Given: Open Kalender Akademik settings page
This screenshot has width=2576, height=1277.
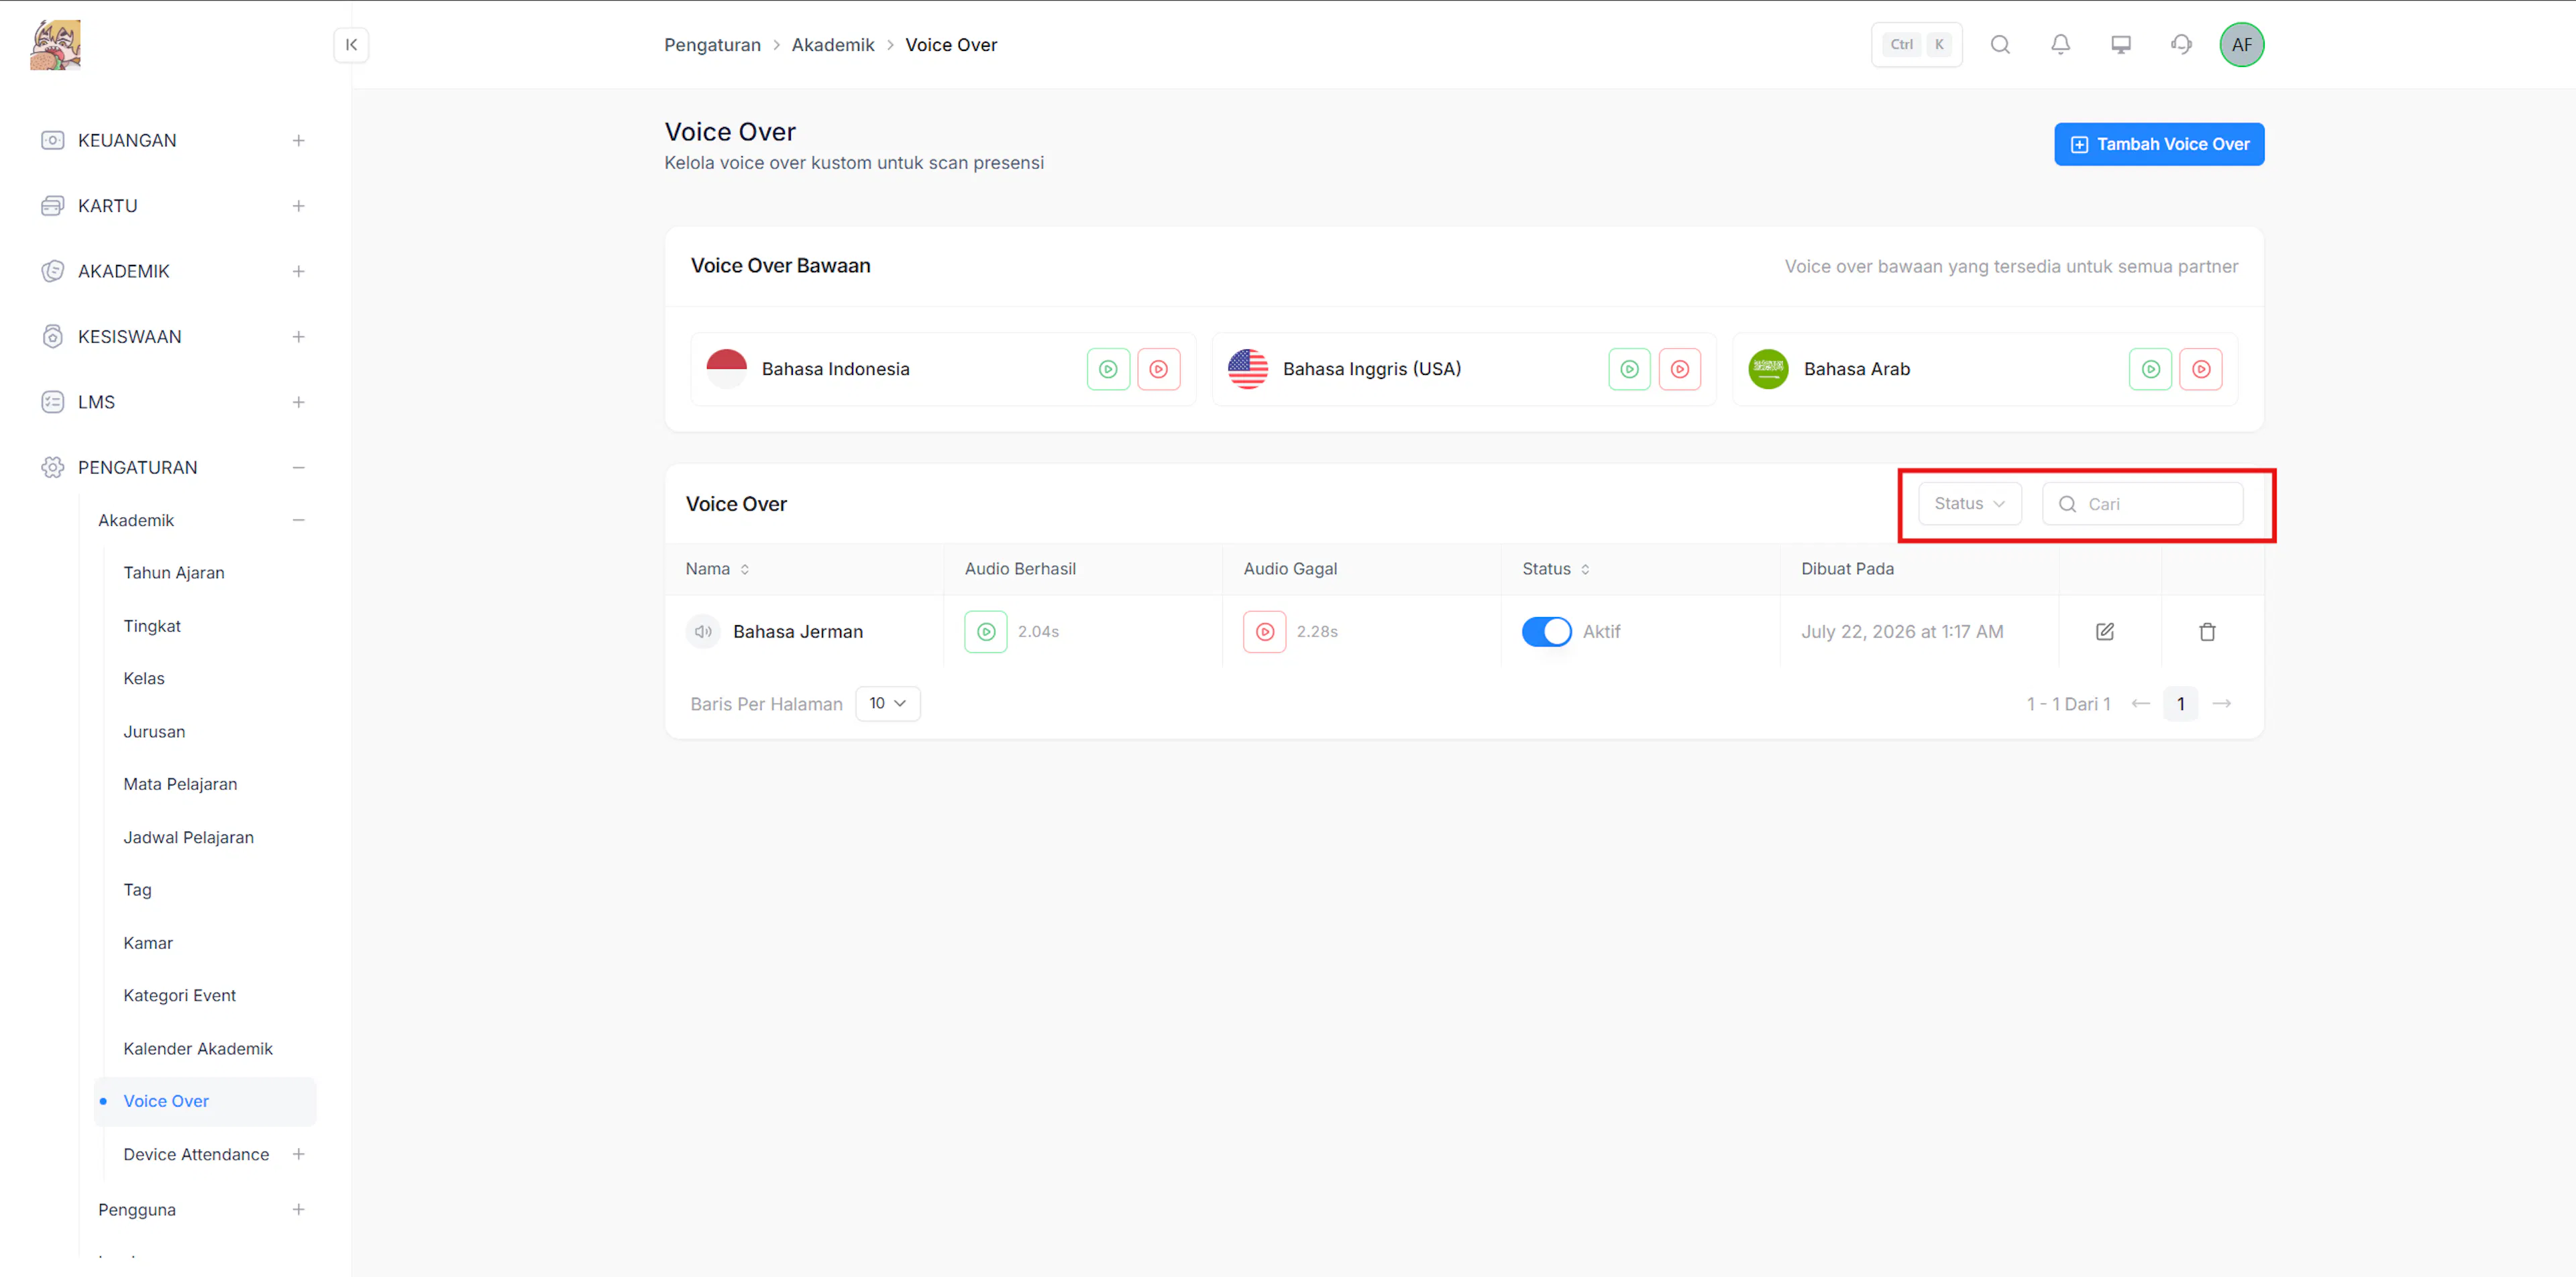Looking at the screenshot, I should pyautogui.click(x=198, y=1049).
